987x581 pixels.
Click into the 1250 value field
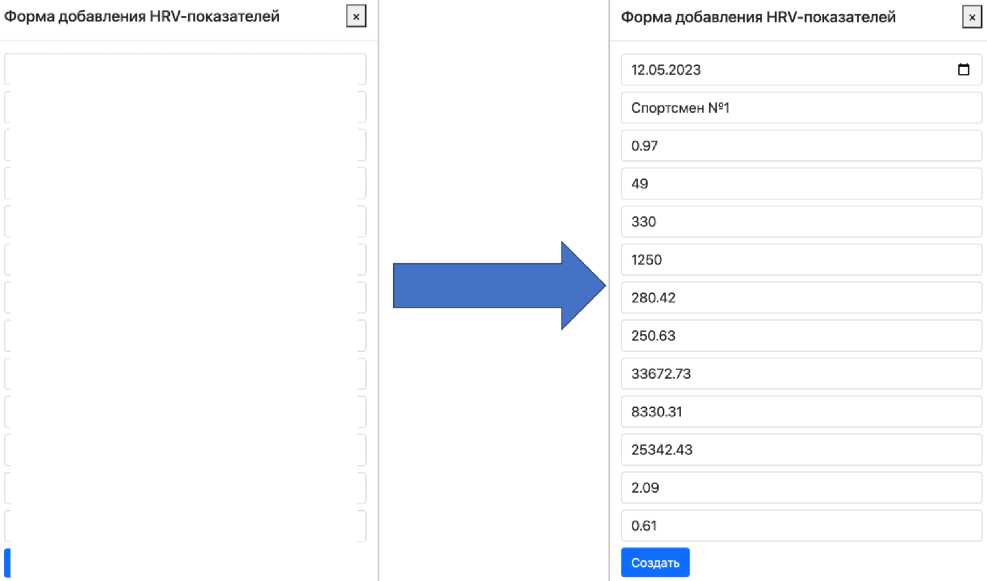(x=800, y=260)
